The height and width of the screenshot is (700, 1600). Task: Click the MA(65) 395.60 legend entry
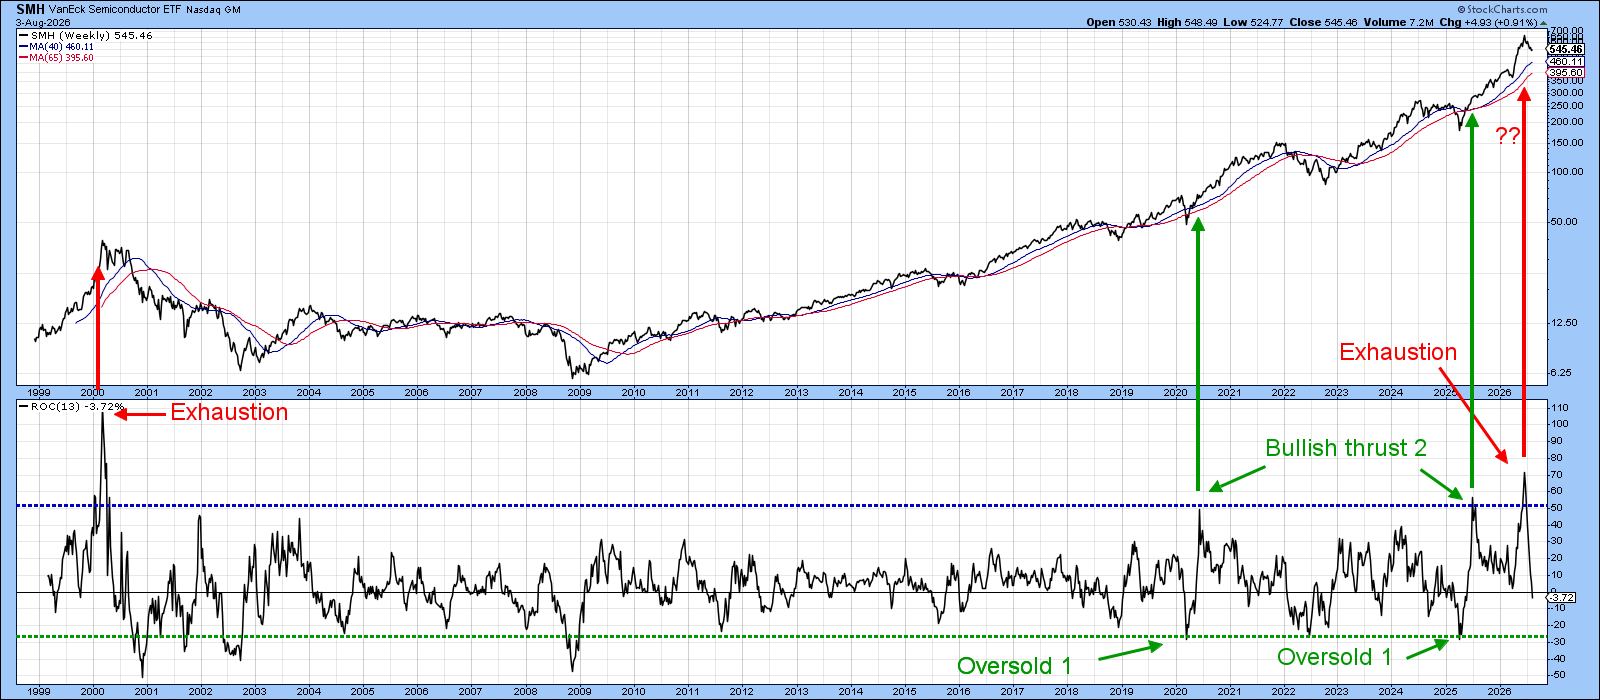tap(58, 58)
